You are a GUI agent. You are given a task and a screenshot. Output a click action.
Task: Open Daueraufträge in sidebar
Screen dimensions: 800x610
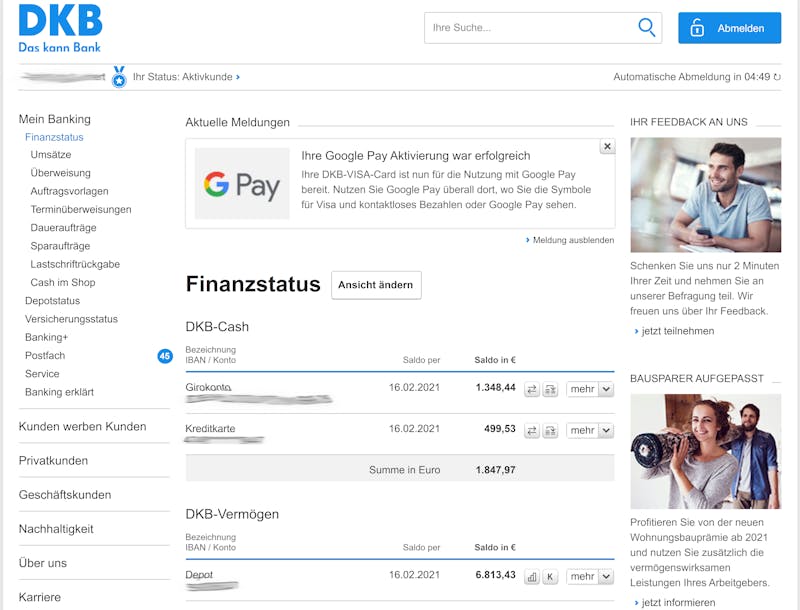63,228
